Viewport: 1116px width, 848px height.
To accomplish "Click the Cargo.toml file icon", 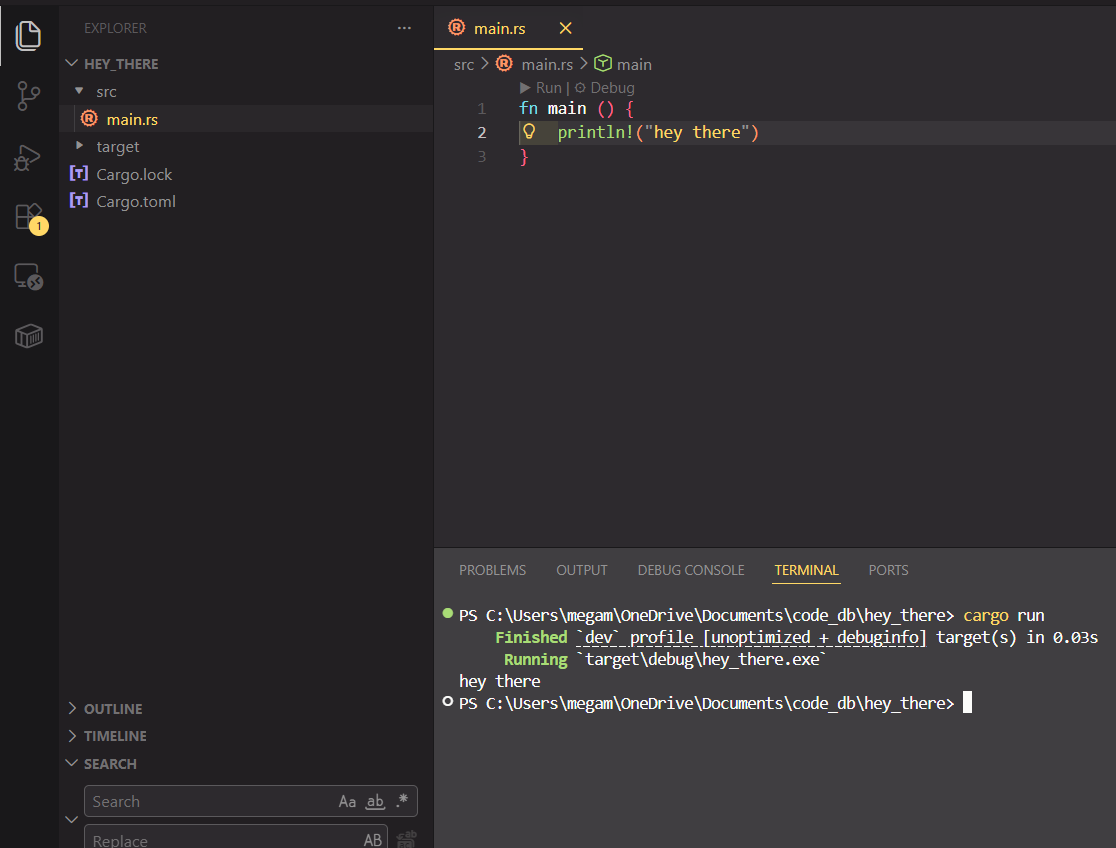I will (78, 200).
